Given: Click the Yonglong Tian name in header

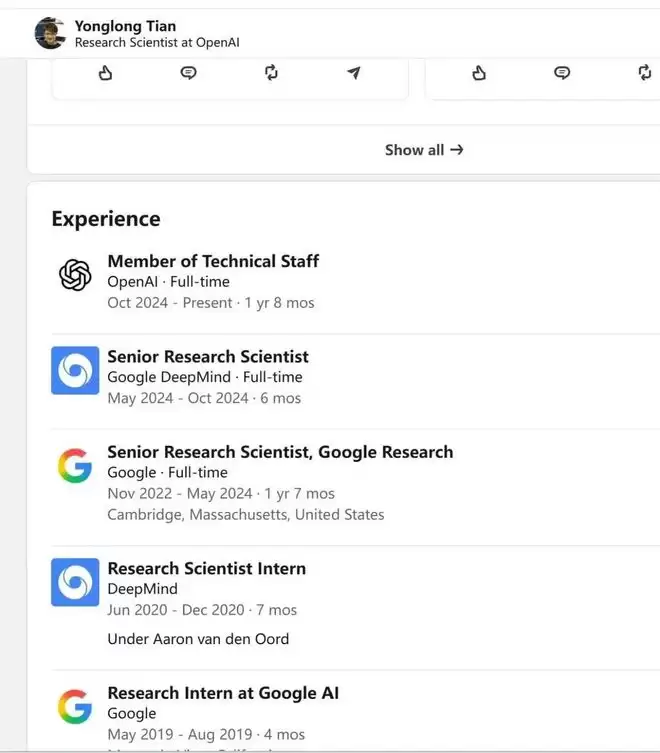Looking at the screenshot, I should 125,26.
